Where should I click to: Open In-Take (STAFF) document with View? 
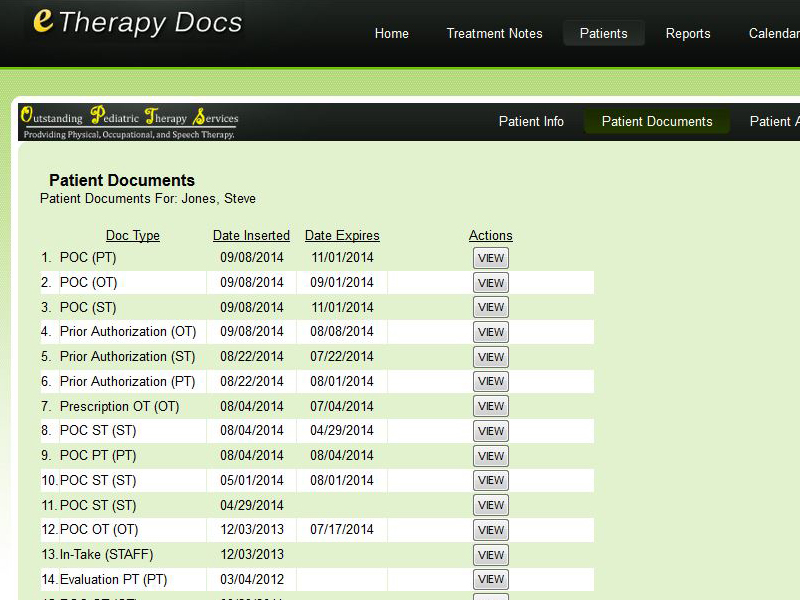coord(490,555)
